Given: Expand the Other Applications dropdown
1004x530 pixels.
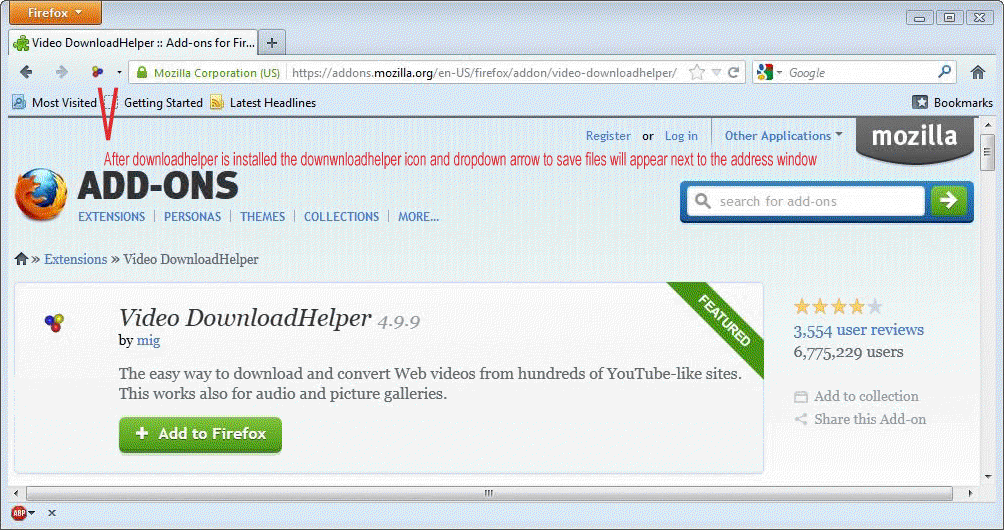Looking at the screenshot, I should coord(783,136).
